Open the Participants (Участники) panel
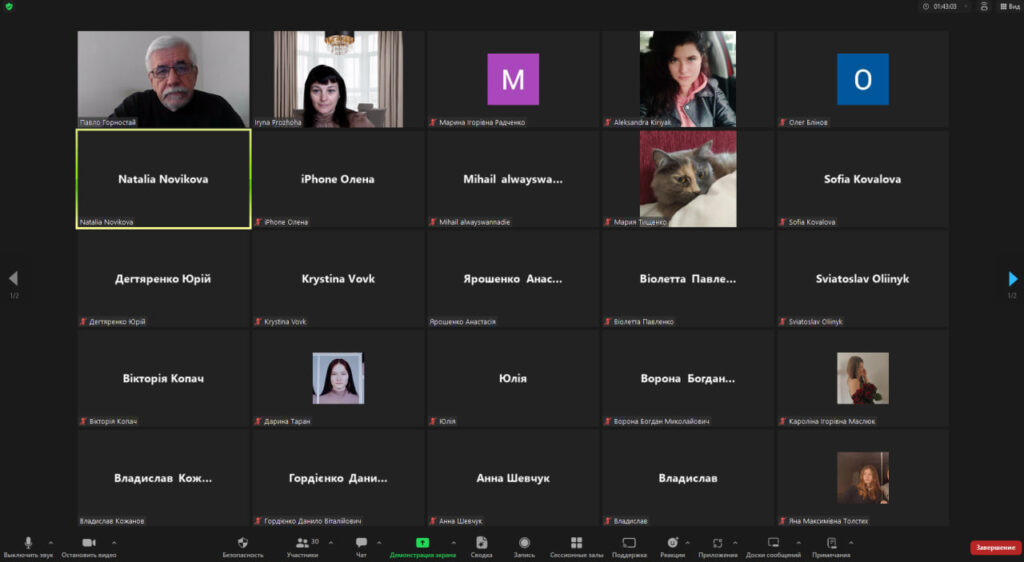 pos(302,543)
